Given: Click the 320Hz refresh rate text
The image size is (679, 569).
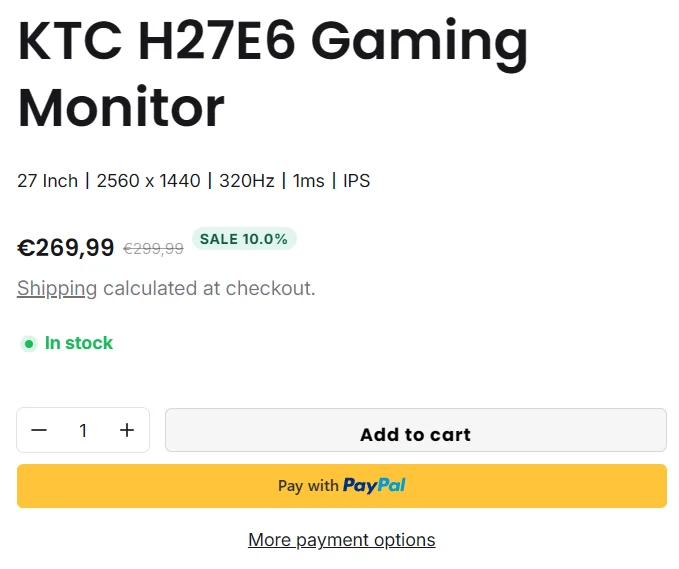Looking at the screenshot, I should (x=244, y=181).
